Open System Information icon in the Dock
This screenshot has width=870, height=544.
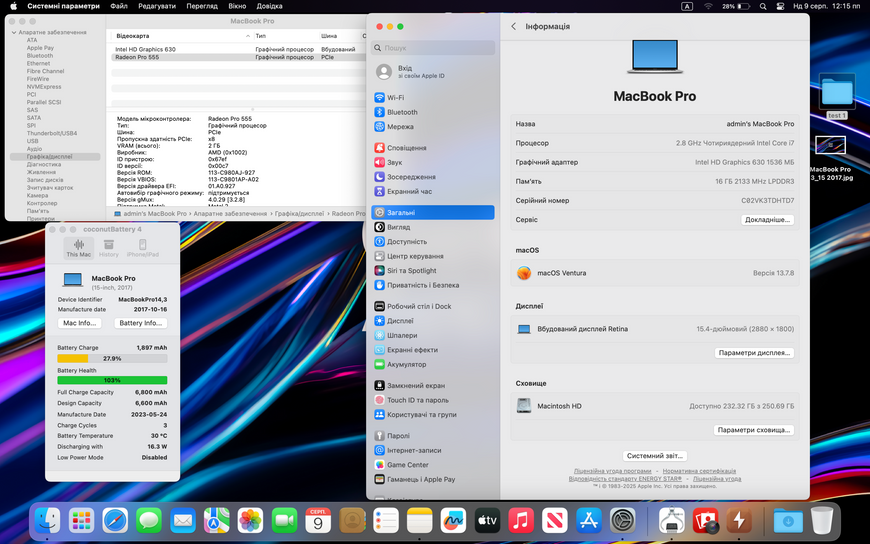671,521
